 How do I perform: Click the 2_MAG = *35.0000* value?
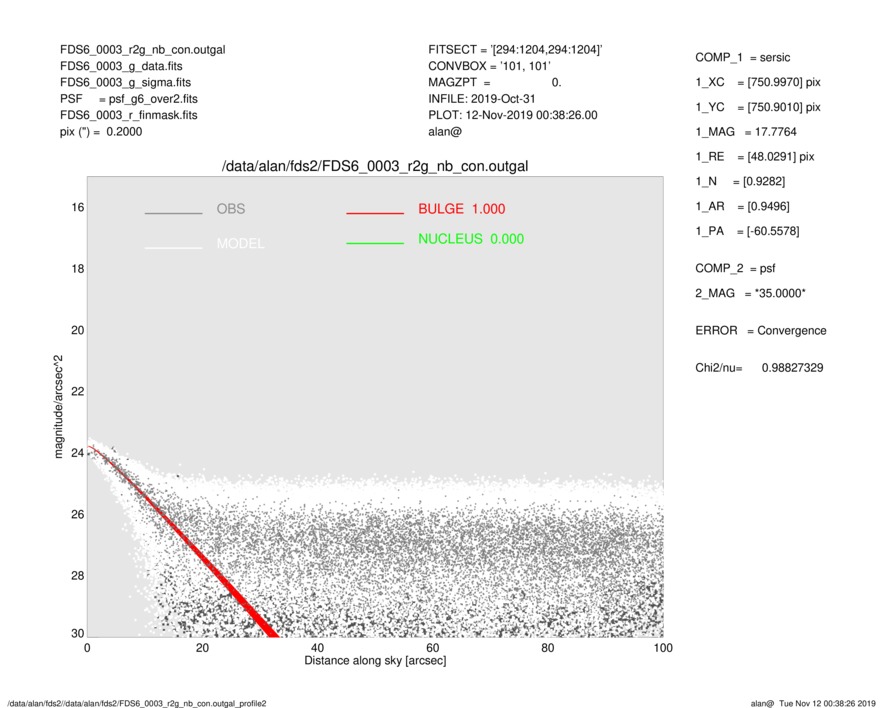[x=750, y=294]
